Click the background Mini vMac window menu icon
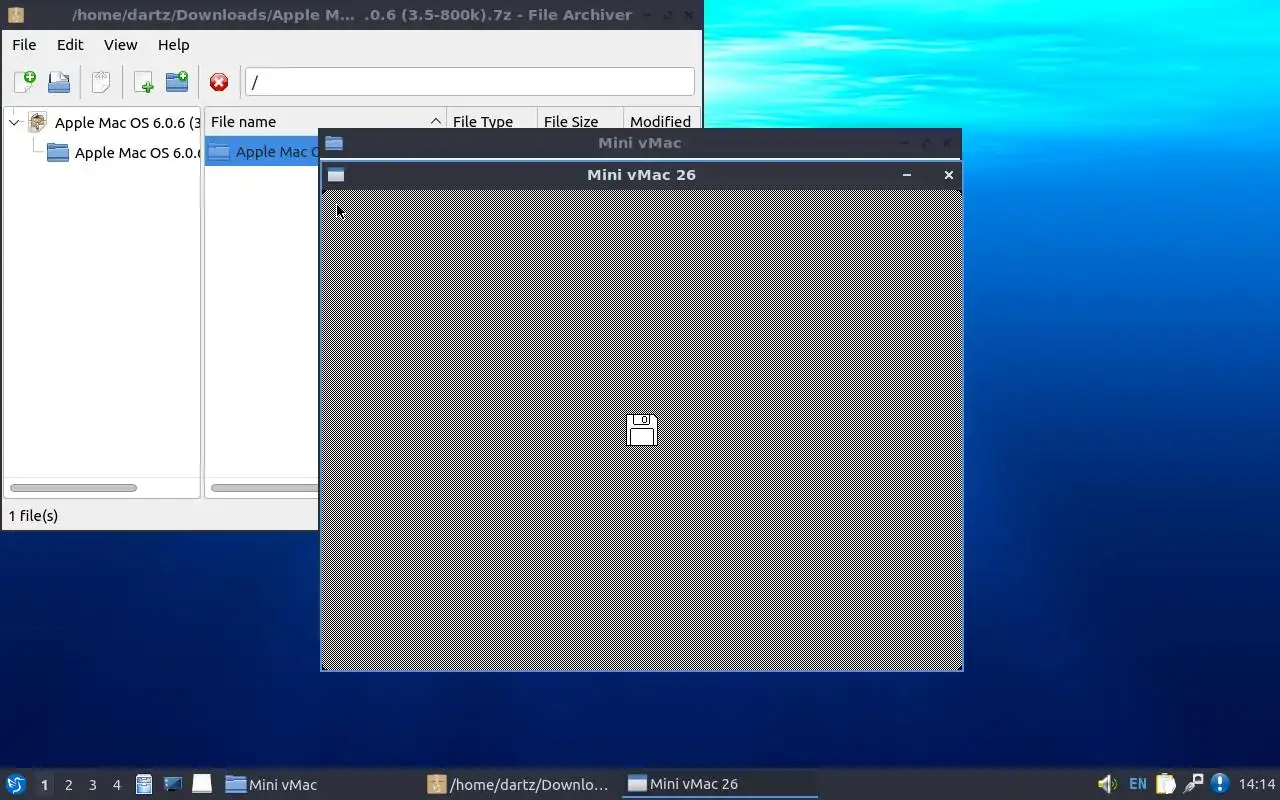The width and height of the screenshot is (1280, 800). pos(334,143)
